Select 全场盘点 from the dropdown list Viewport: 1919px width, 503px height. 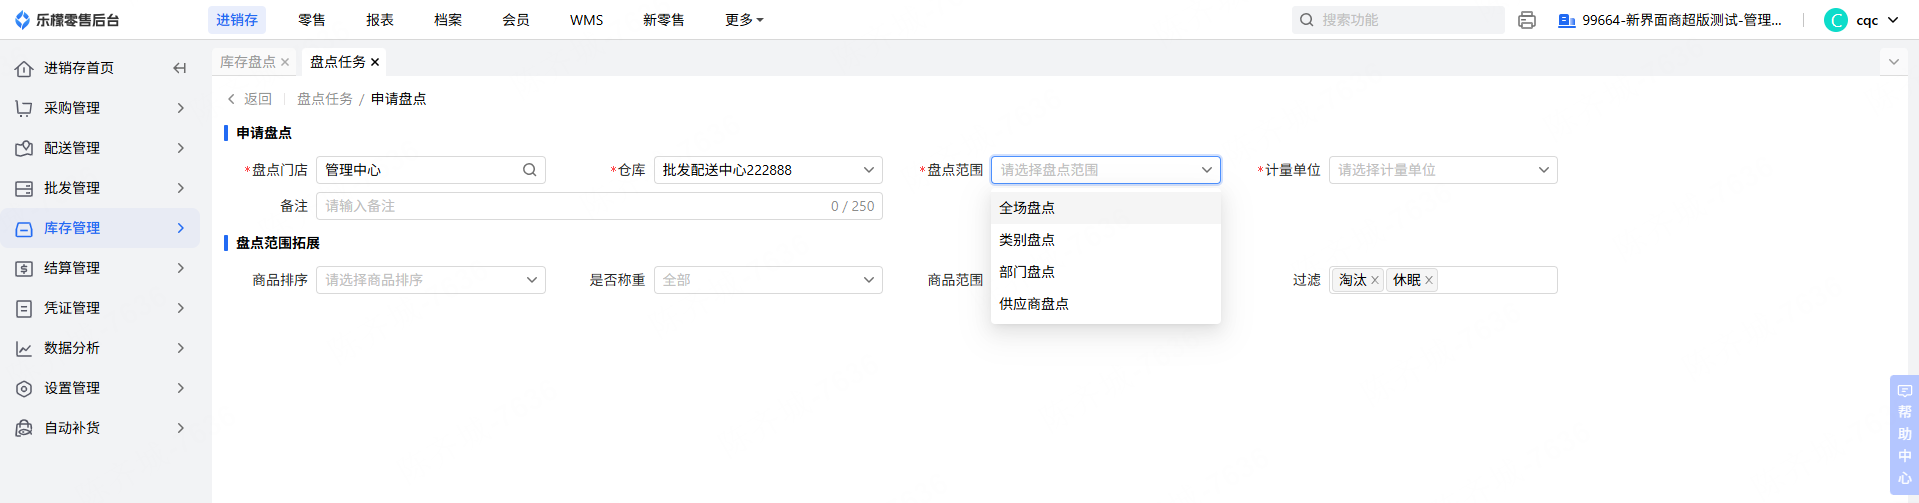(x=1027, y=208)
